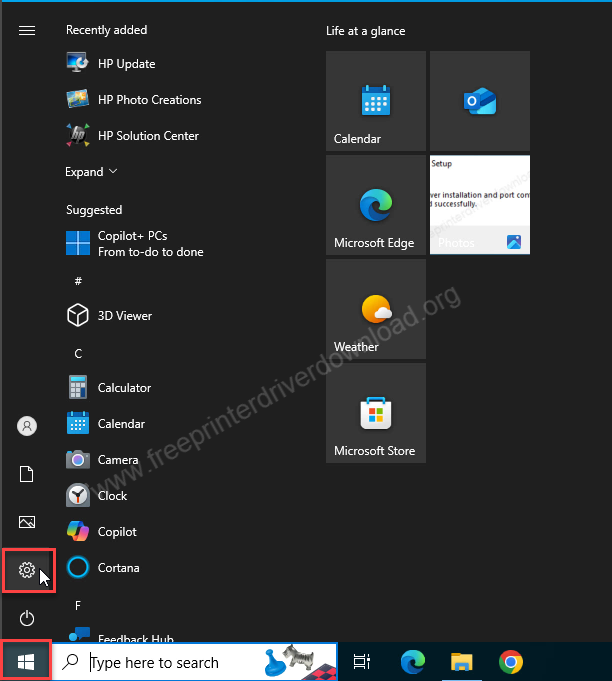Open the Clock app
Screen dimensions: 612x681
pyautogui.click(x=96, y=496)
